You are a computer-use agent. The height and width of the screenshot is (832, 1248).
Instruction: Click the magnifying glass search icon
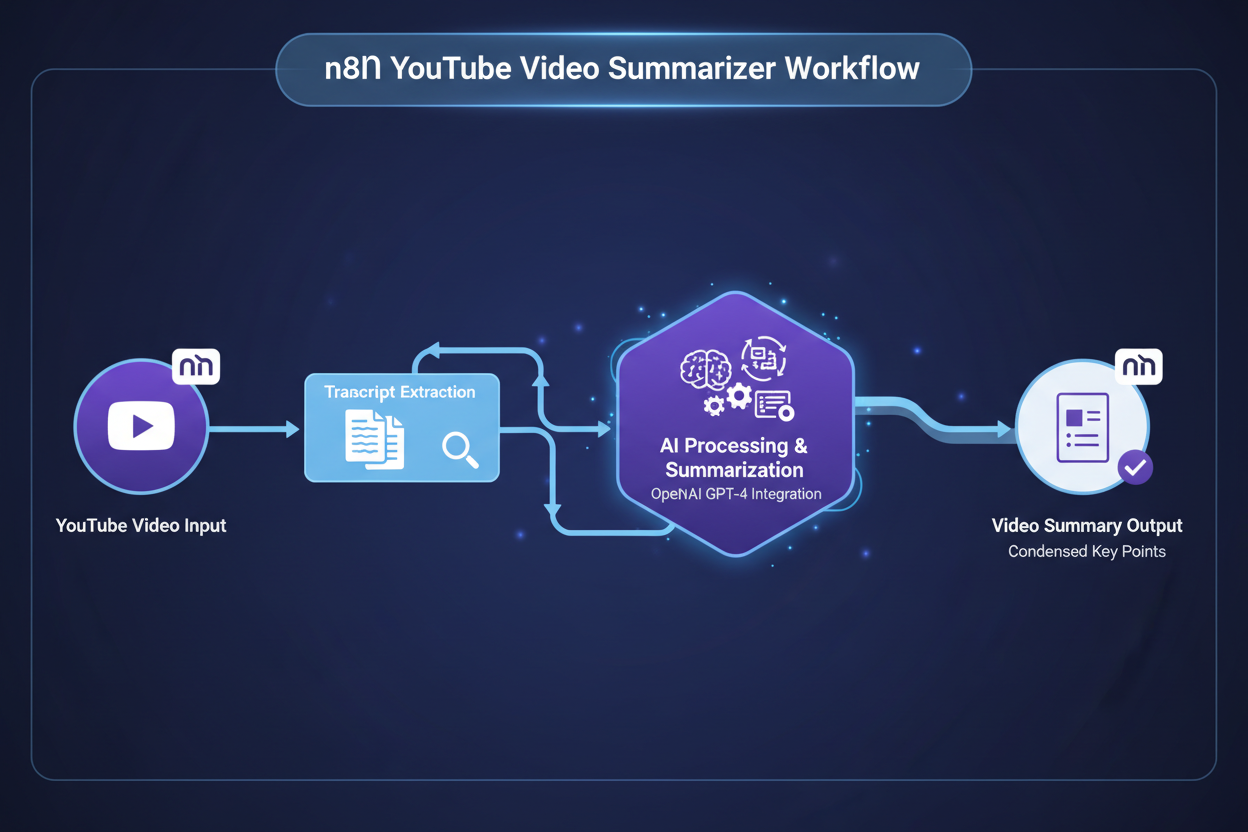[460, 450]
